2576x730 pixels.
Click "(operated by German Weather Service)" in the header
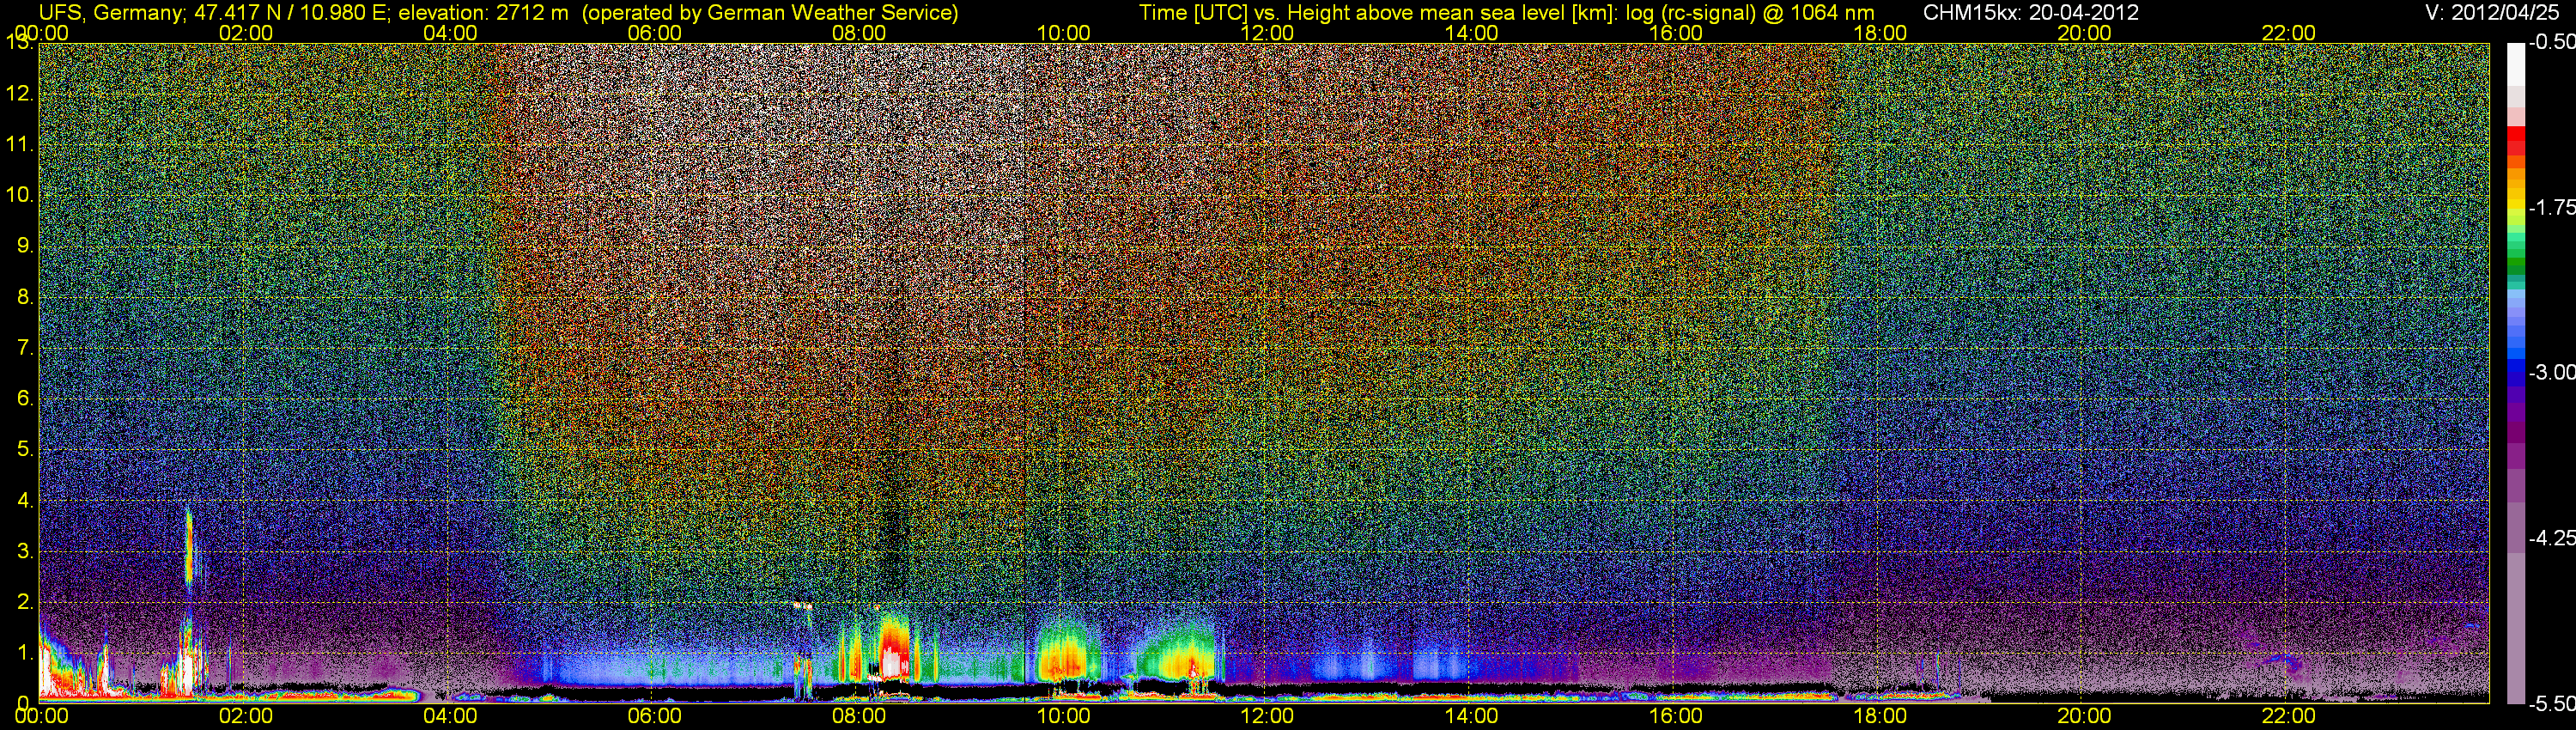770,12
